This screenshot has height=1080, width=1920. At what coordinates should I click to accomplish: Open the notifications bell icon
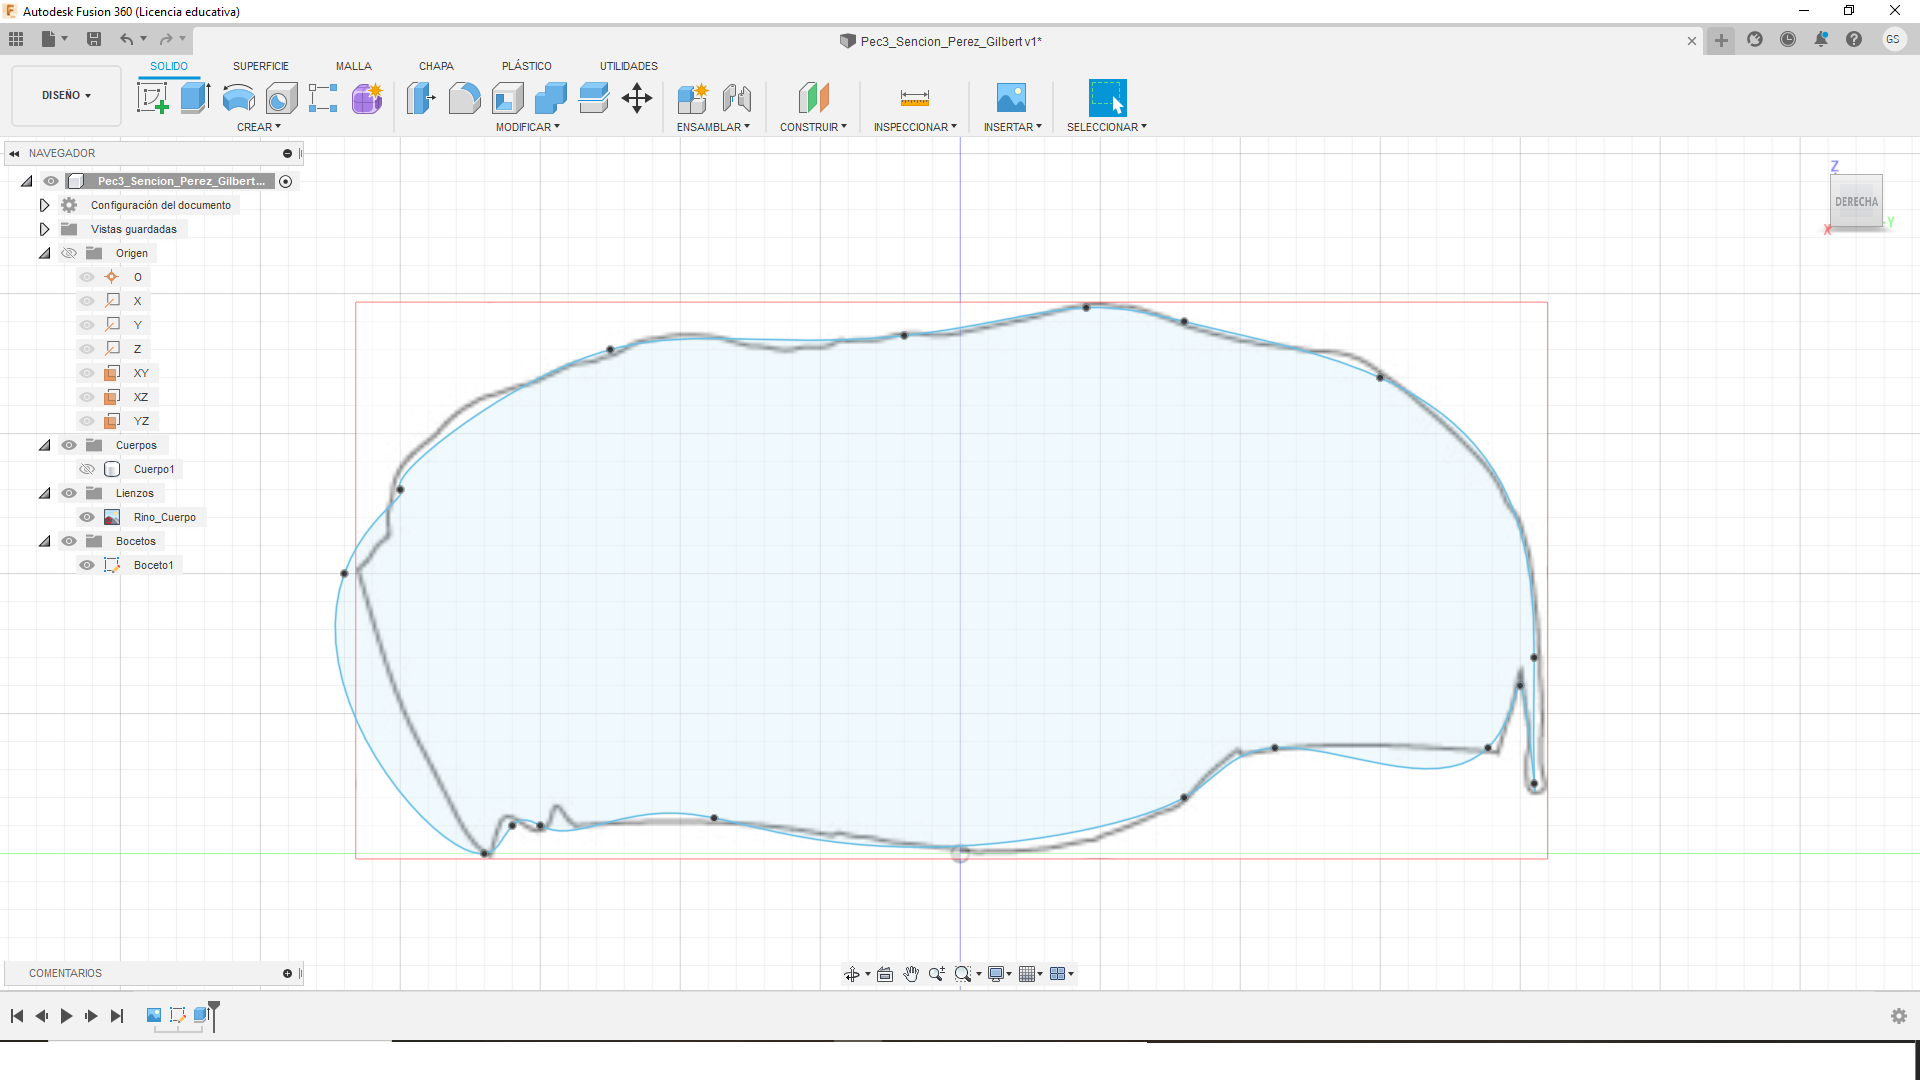(x=1821, y=39)
